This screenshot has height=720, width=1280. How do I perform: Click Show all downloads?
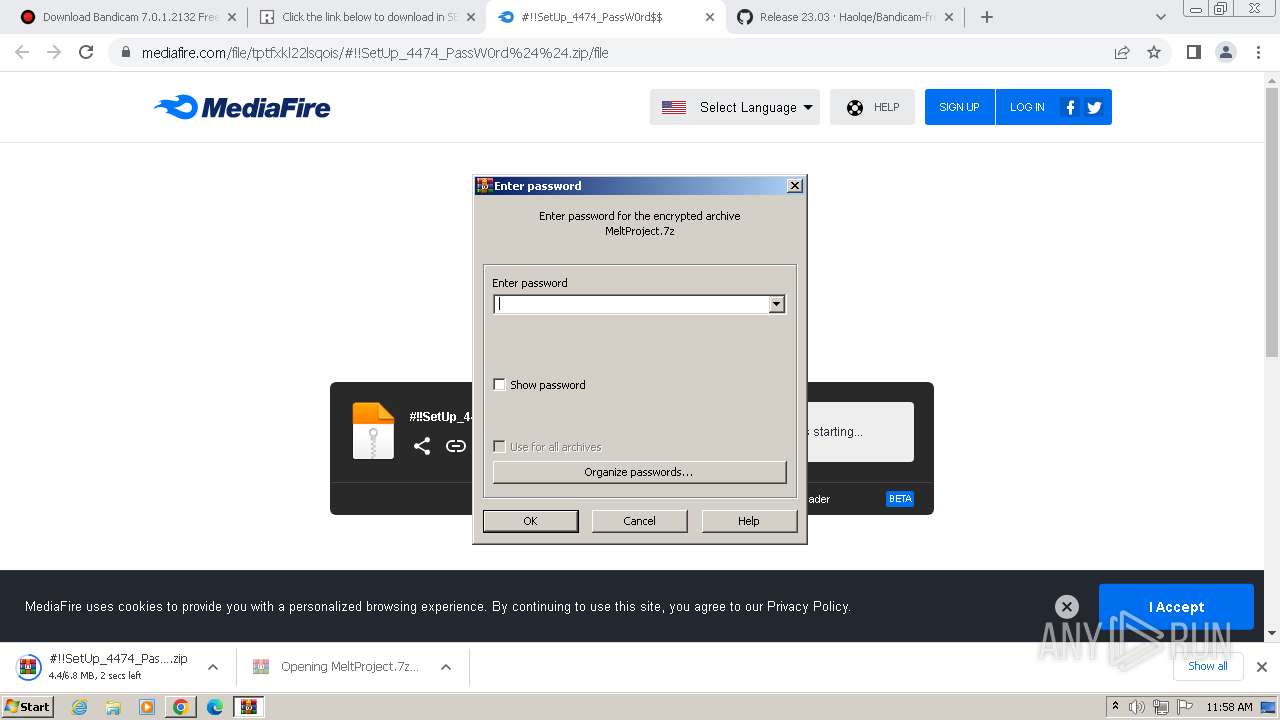(1207, 666)
